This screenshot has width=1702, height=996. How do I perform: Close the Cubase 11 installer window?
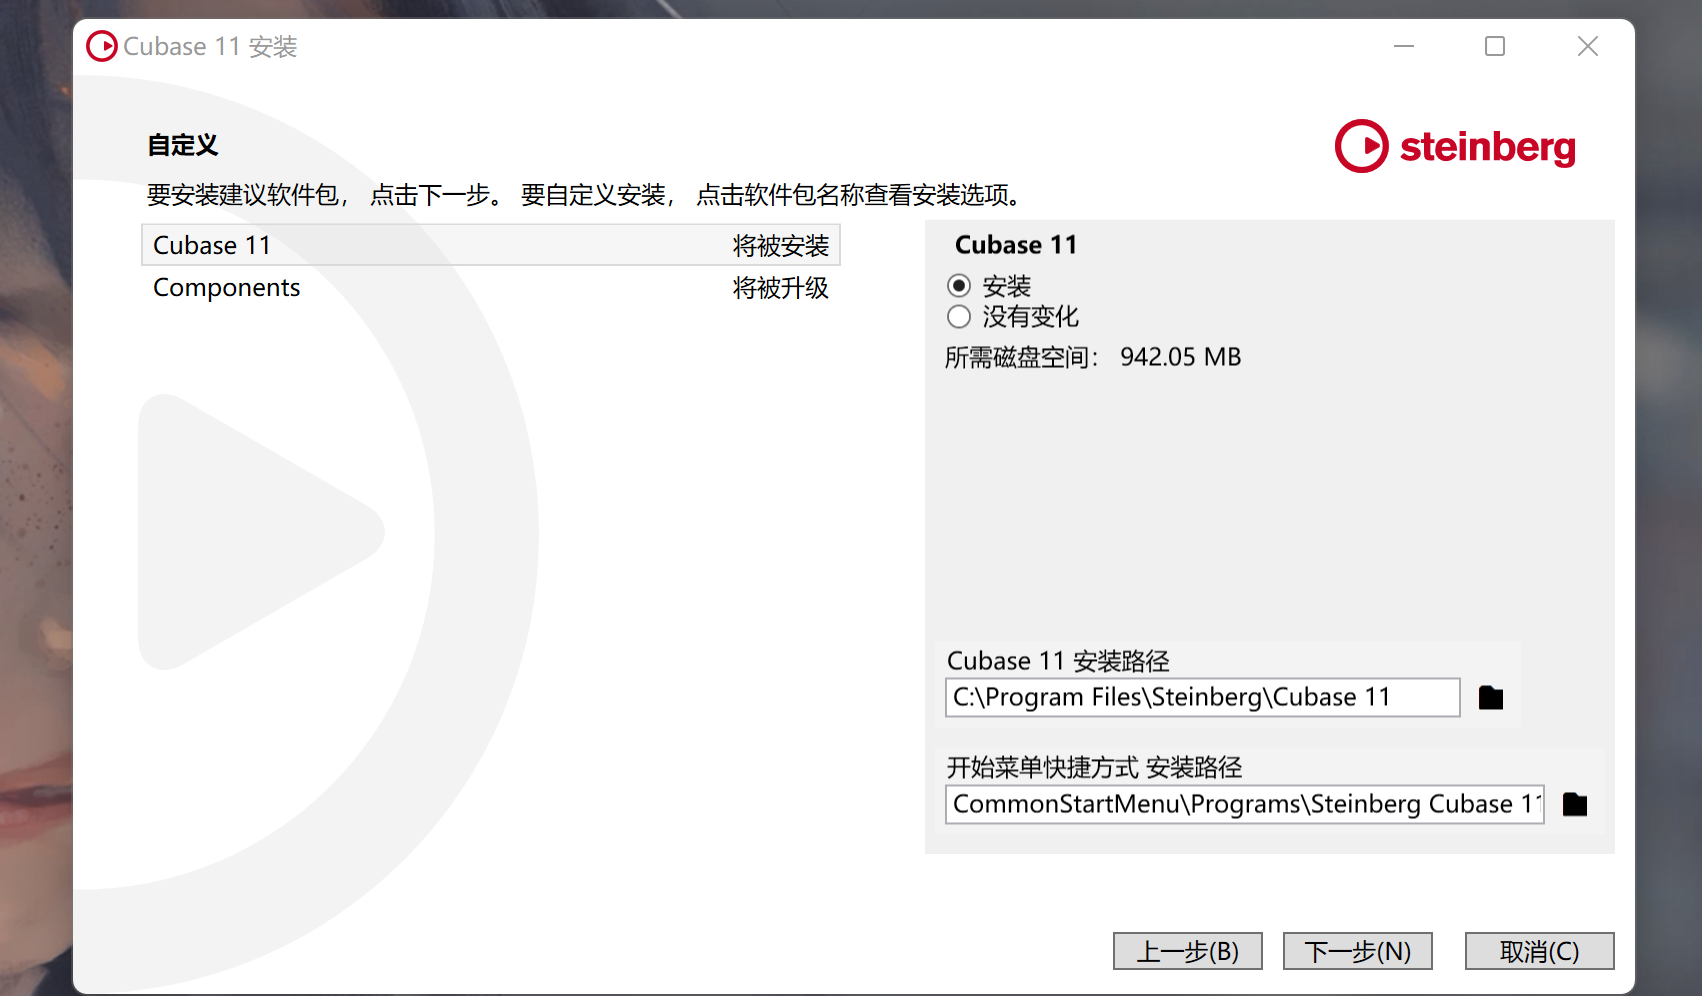point(1587,46)
